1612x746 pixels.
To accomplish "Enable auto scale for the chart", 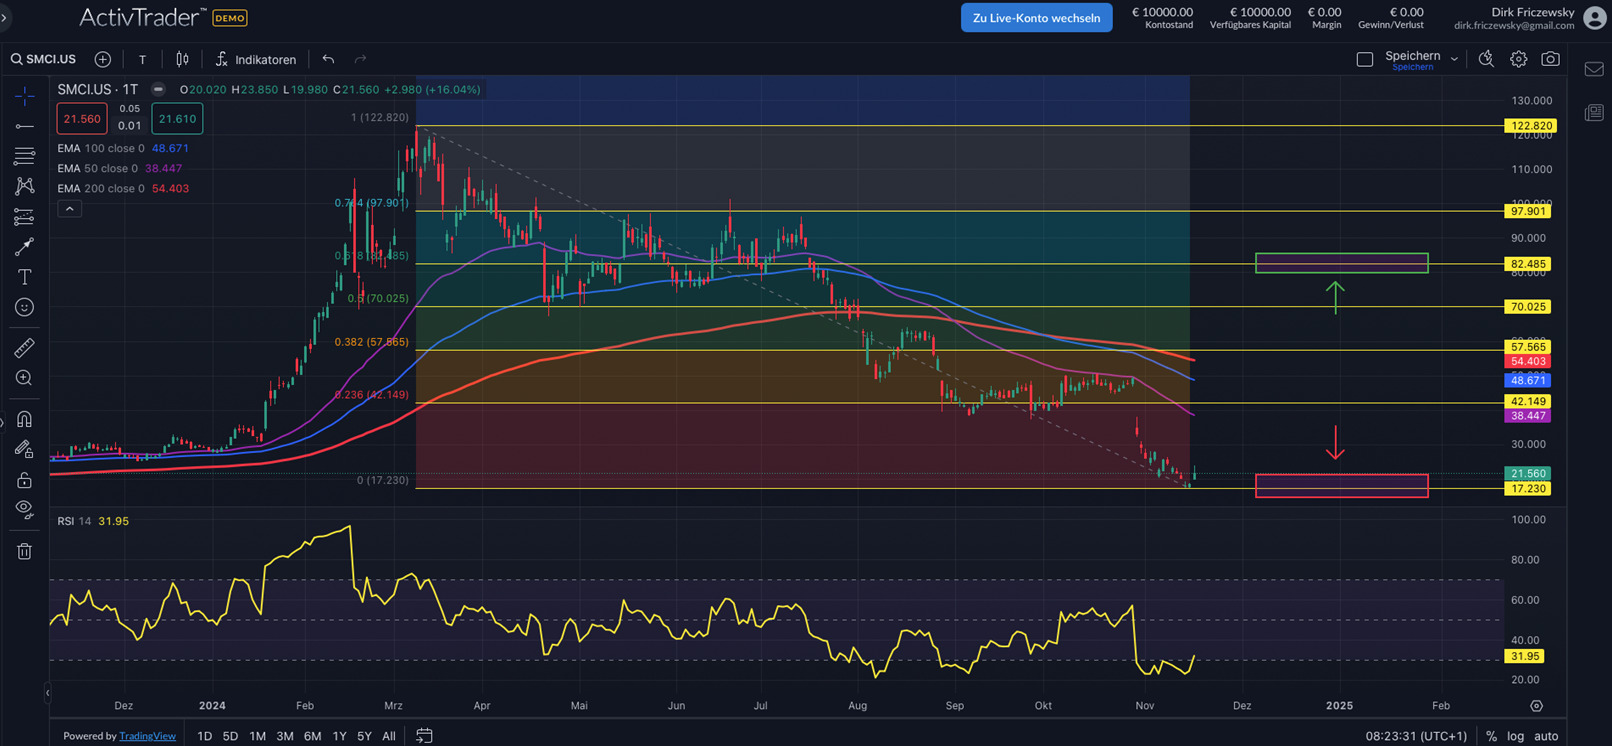I will click(1546, 736).
